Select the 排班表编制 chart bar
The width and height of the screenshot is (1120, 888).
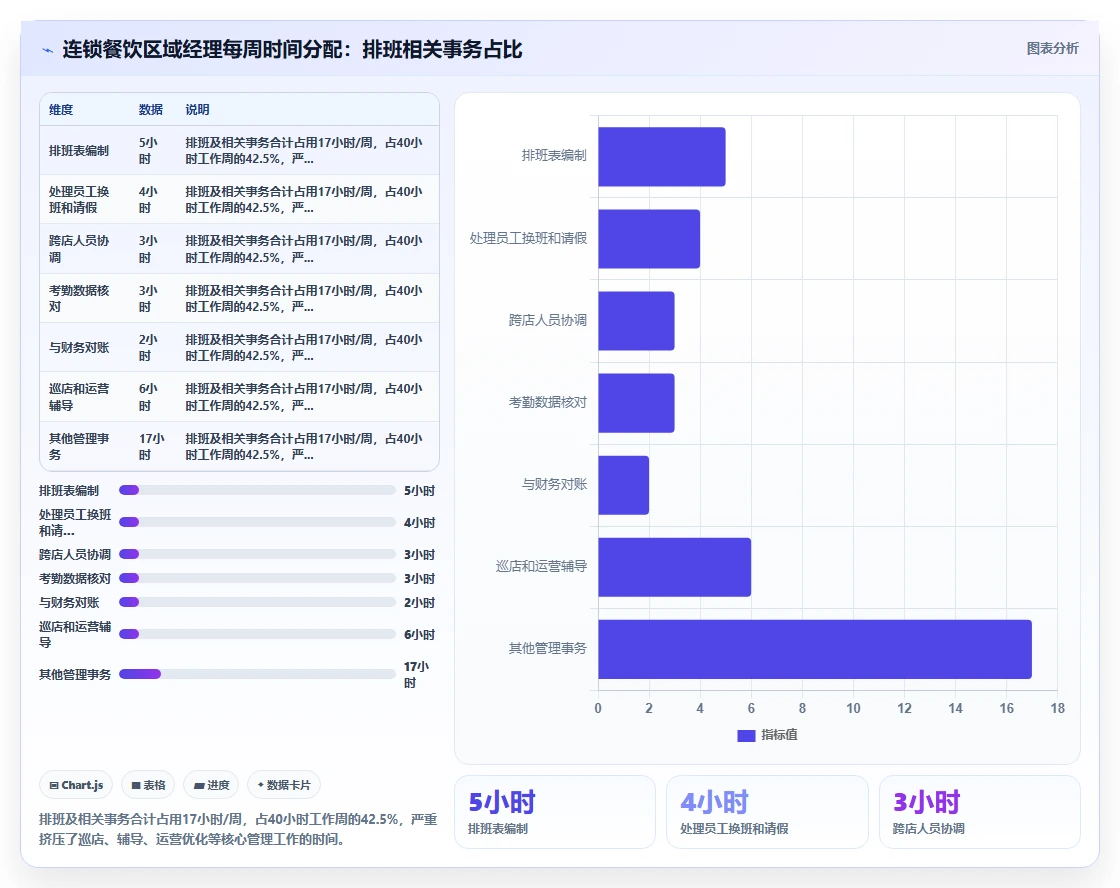[661, 156]
